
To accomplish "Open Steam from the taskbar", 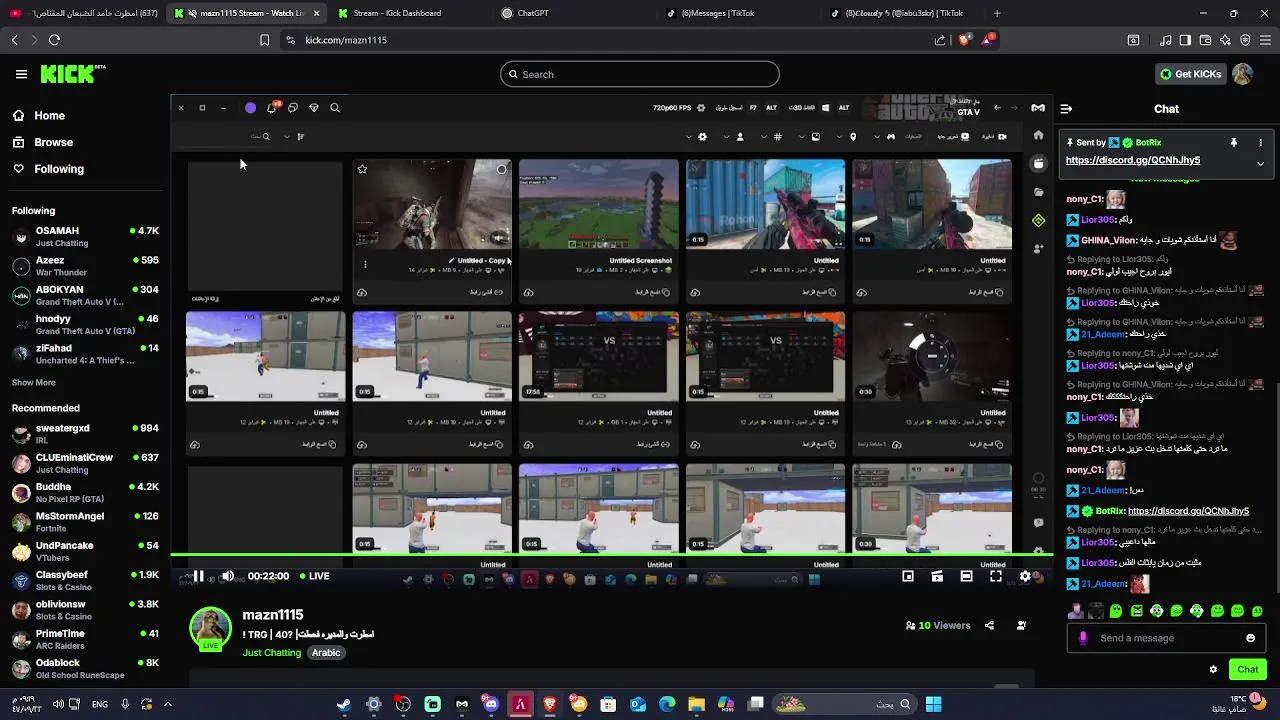I will coord(344,705).
